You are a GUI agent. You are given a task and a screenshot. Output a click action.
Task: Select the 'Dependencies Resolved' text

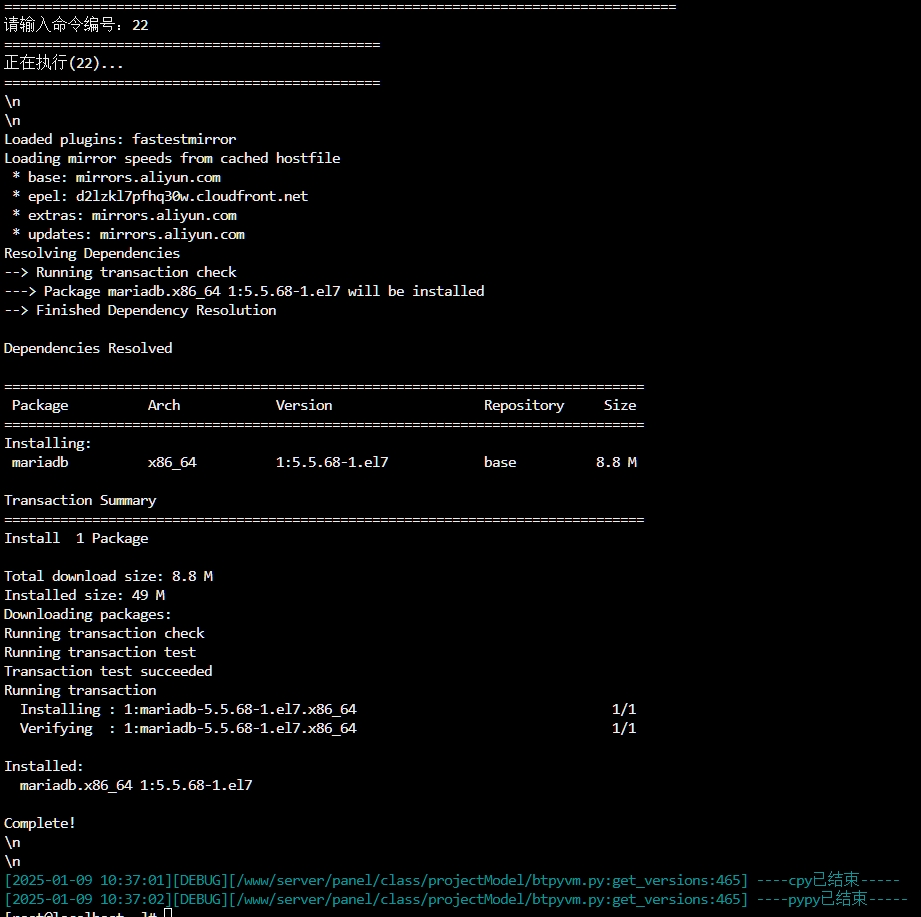pyautogui.click(x=88, y=348)
